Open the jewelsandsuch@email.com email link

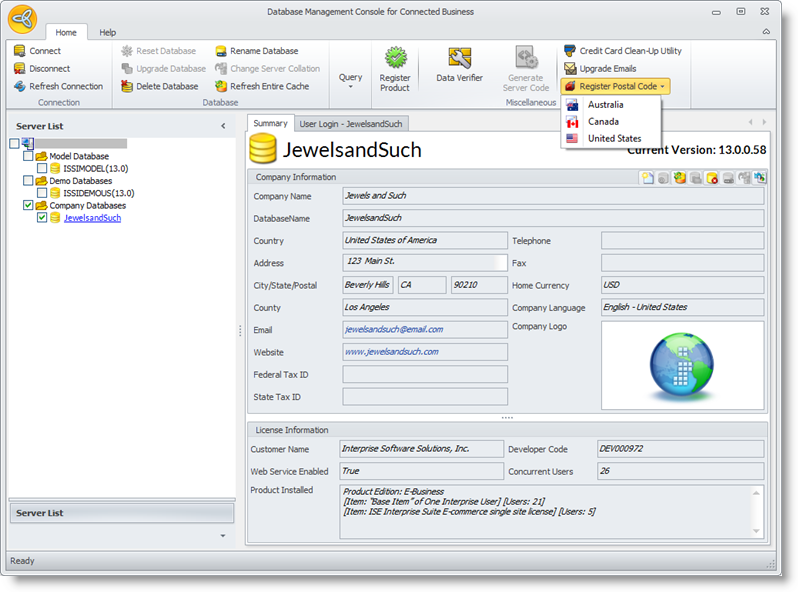(393, 329)
